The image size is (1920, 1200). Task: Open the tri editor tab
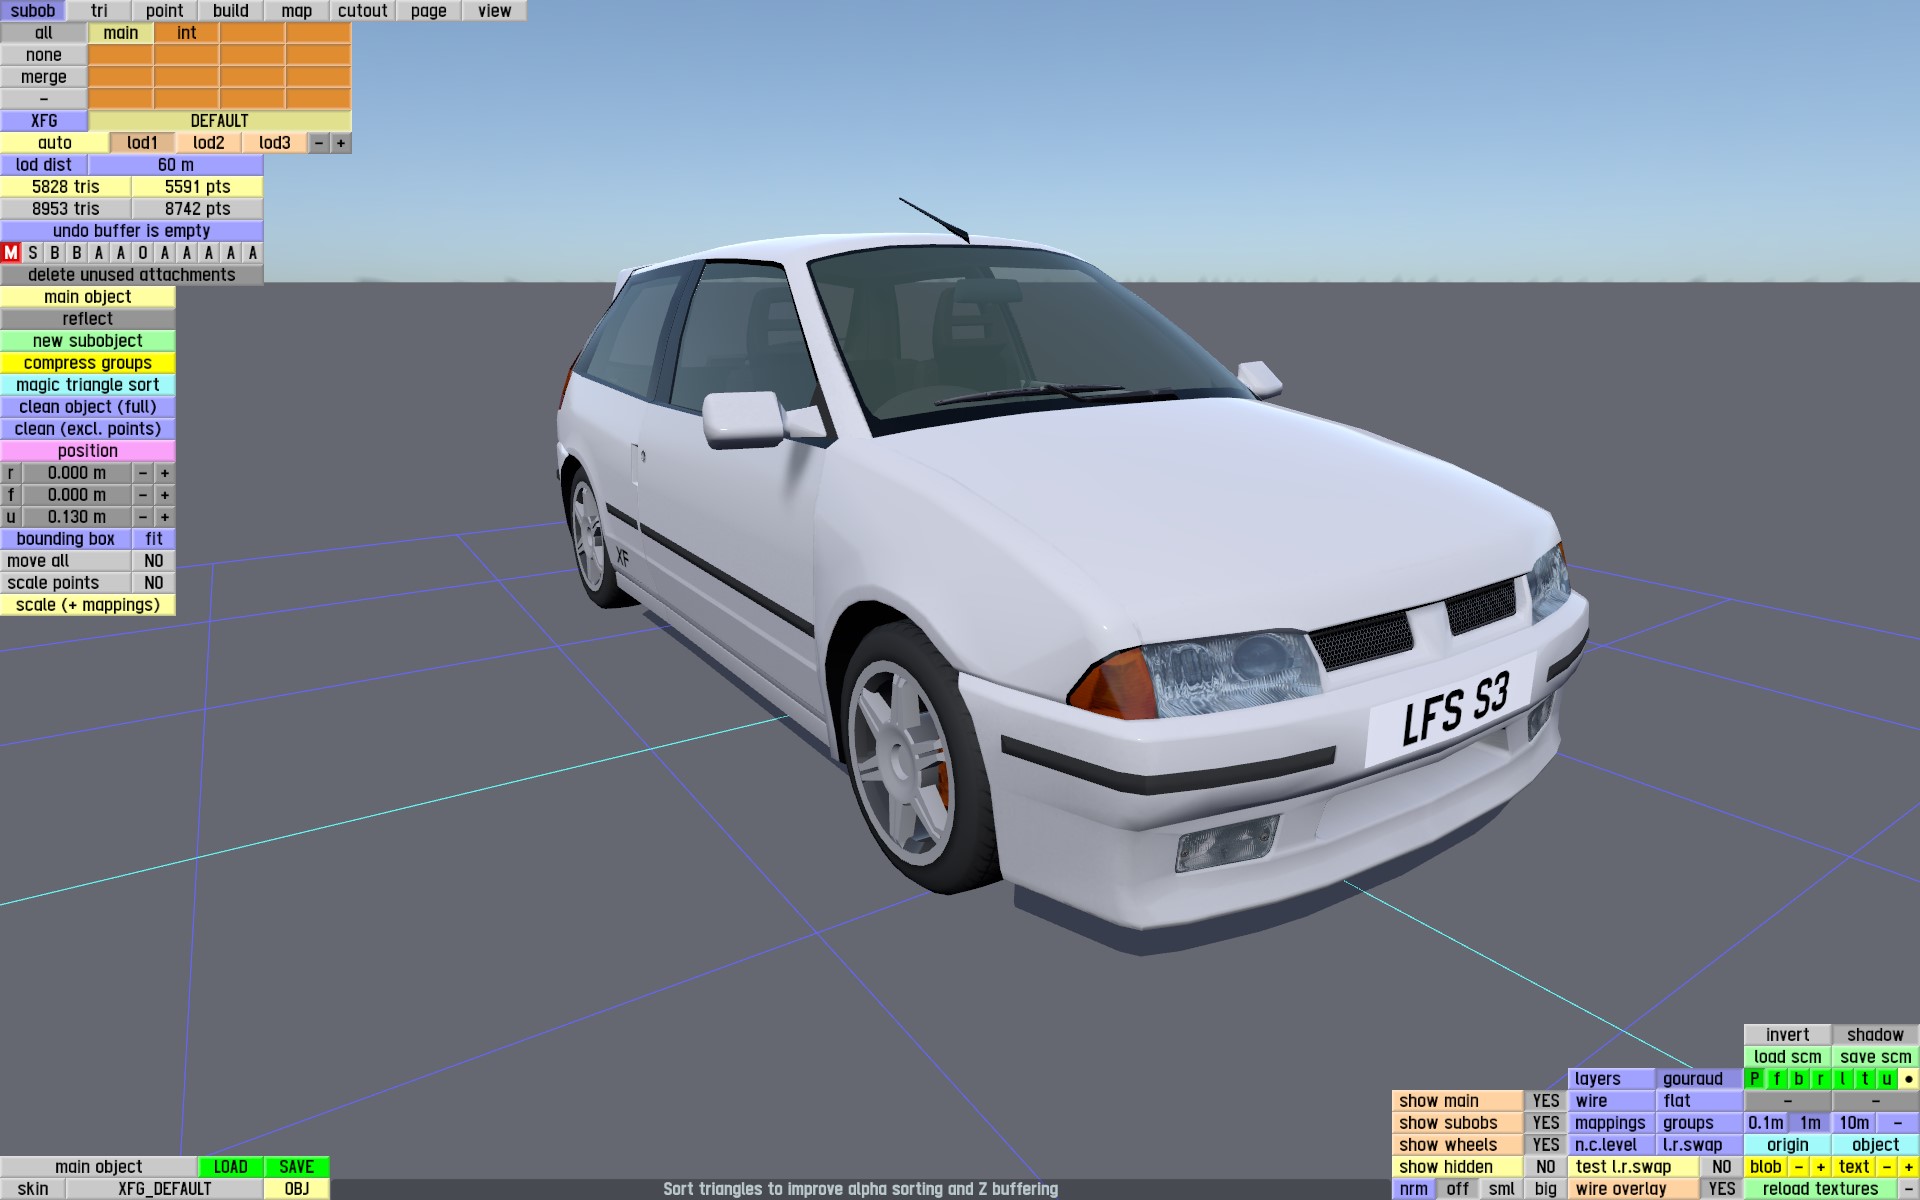99,11
